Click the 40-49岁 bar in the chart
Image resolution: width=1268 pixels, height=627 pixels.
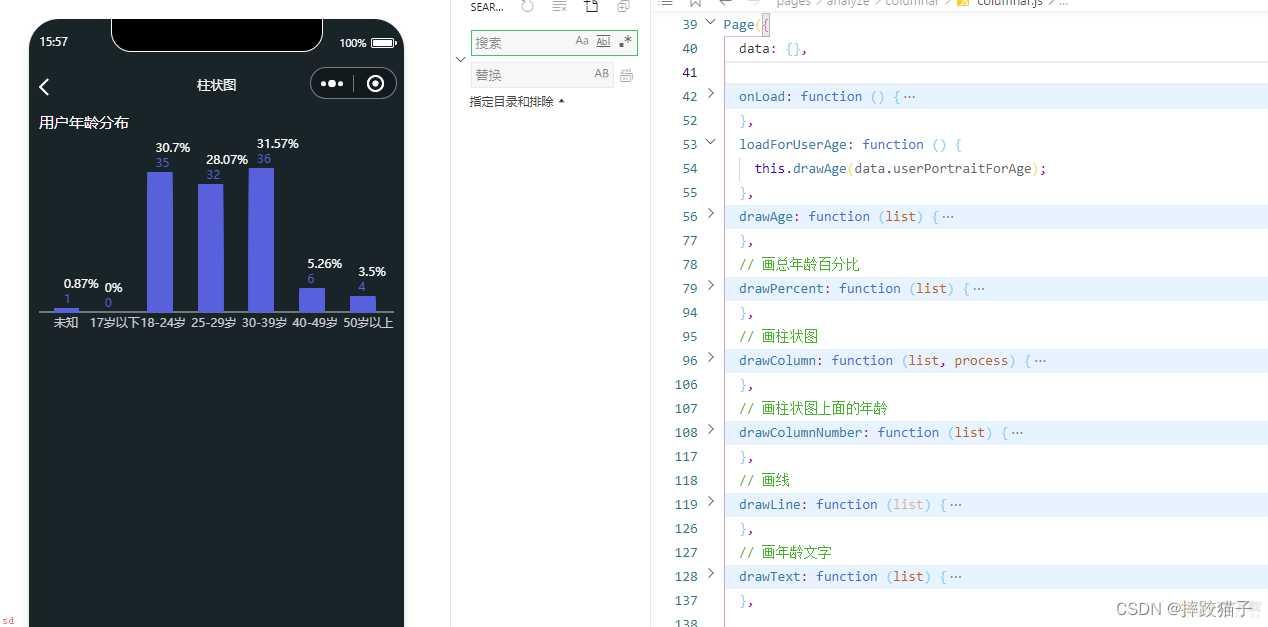312,300
